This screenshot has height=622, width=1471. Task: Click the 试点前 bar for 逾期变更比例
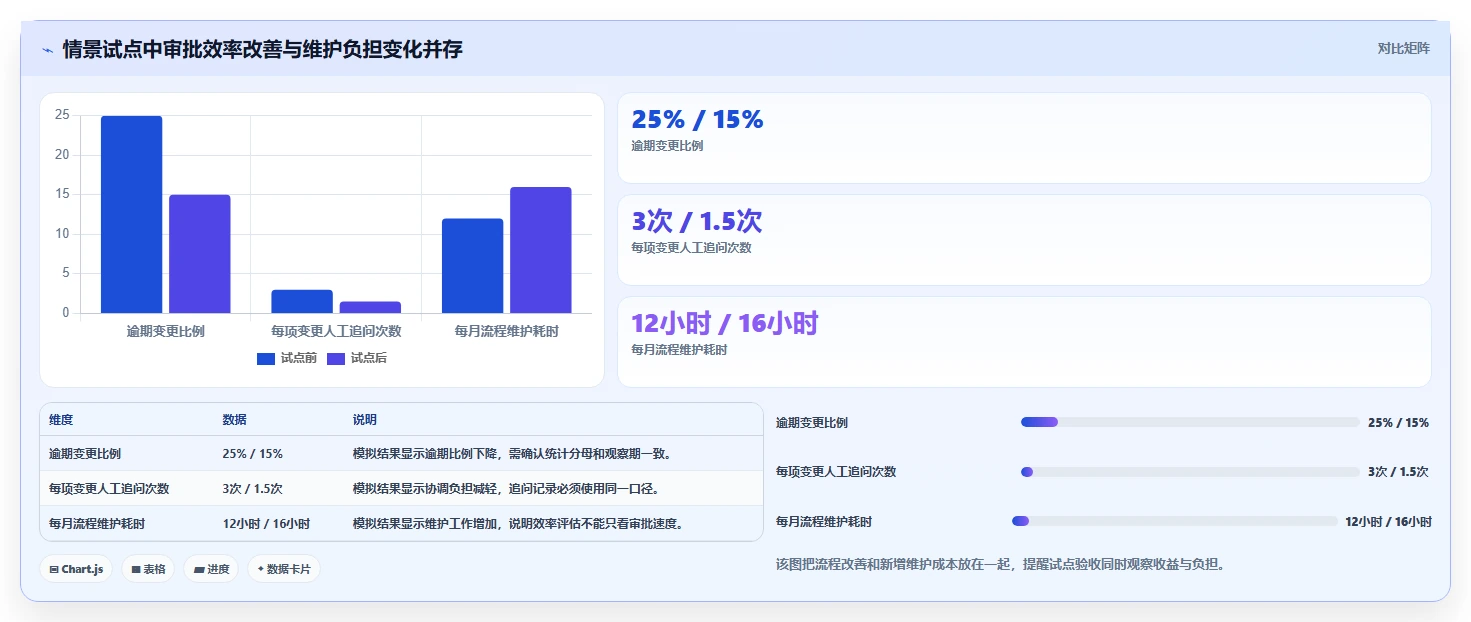point(131,214)
